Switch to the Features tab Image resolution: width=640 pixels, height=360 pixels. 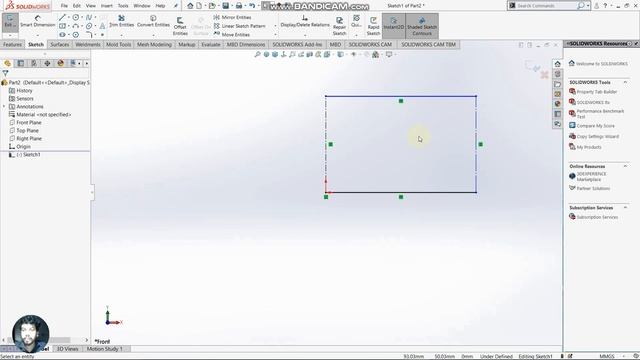(x=12, y=44)
